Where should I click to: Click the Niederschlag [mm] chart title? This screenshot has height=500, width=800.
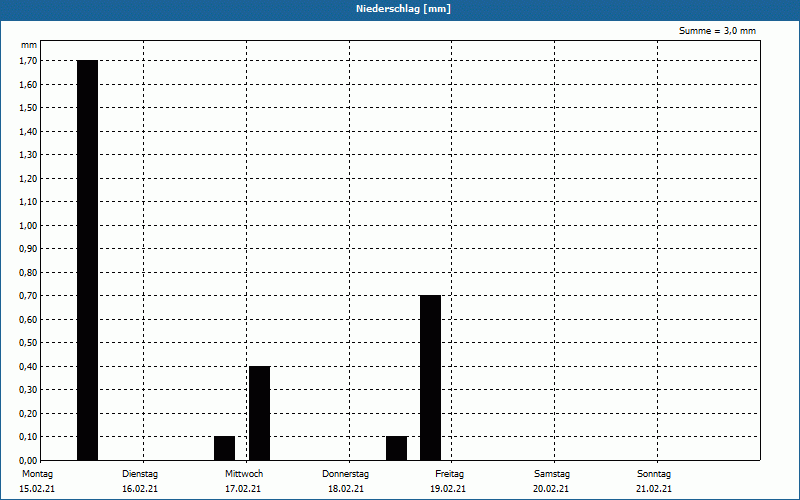[x=403, y=9]
